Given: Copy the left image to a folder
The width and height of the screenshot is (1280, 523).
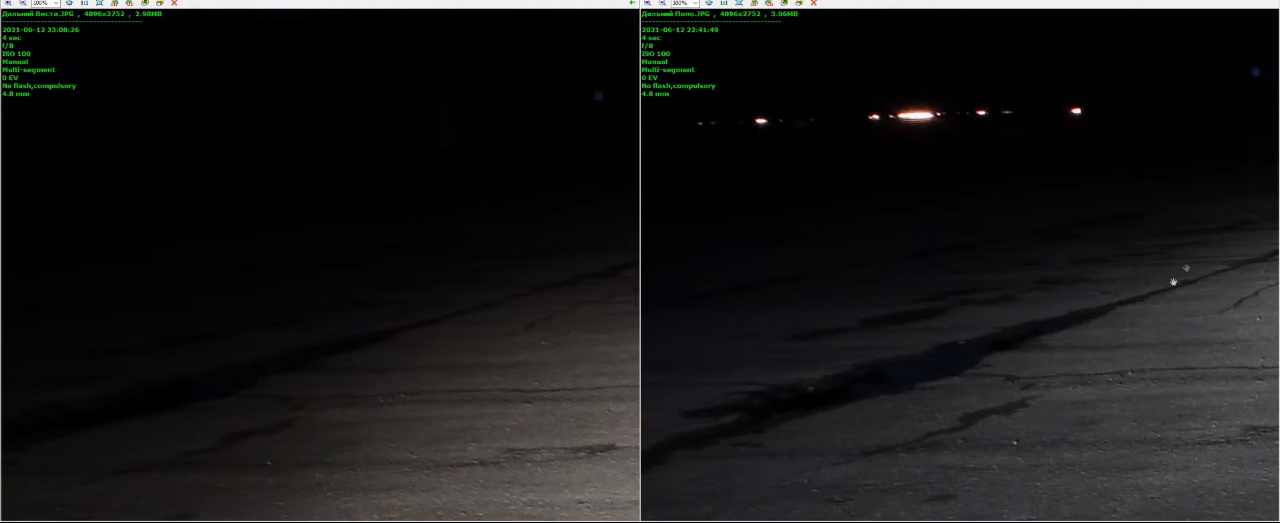Looking at the screenshot, I should click(144, 3).
